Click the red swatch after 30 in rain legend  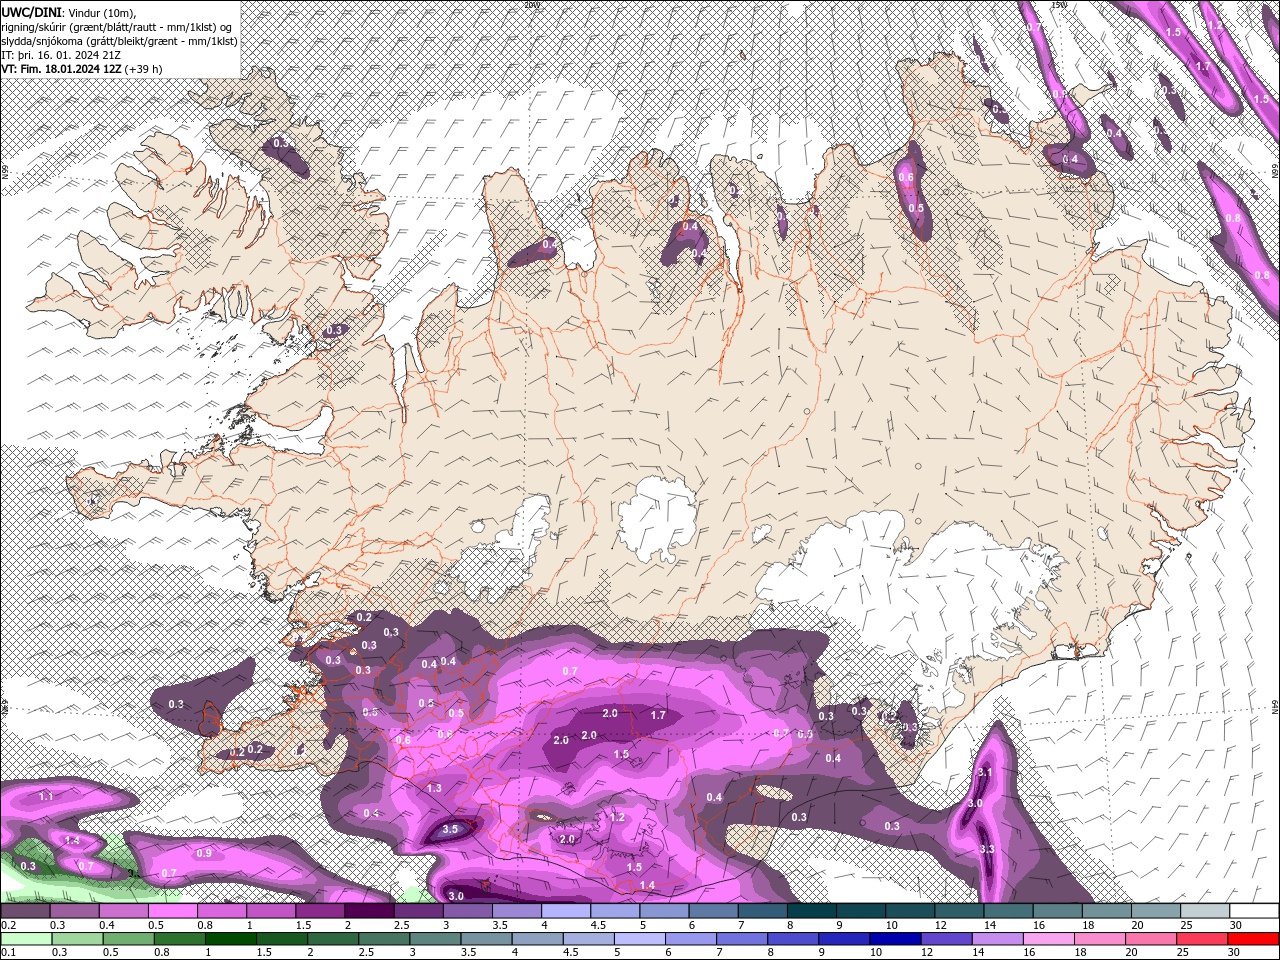tap(1254, 939)
